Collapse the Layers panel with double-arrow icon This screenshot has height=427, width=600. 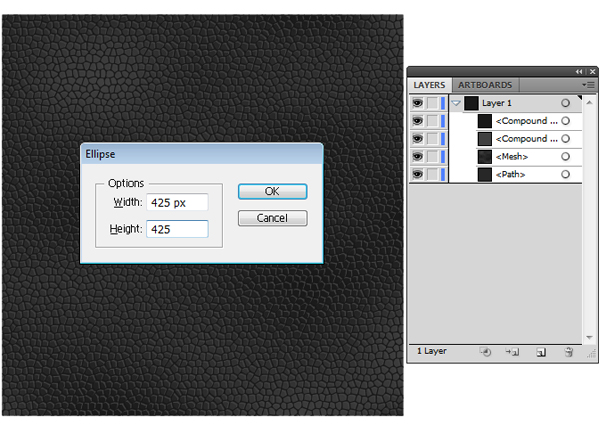(x=579, y=72)
